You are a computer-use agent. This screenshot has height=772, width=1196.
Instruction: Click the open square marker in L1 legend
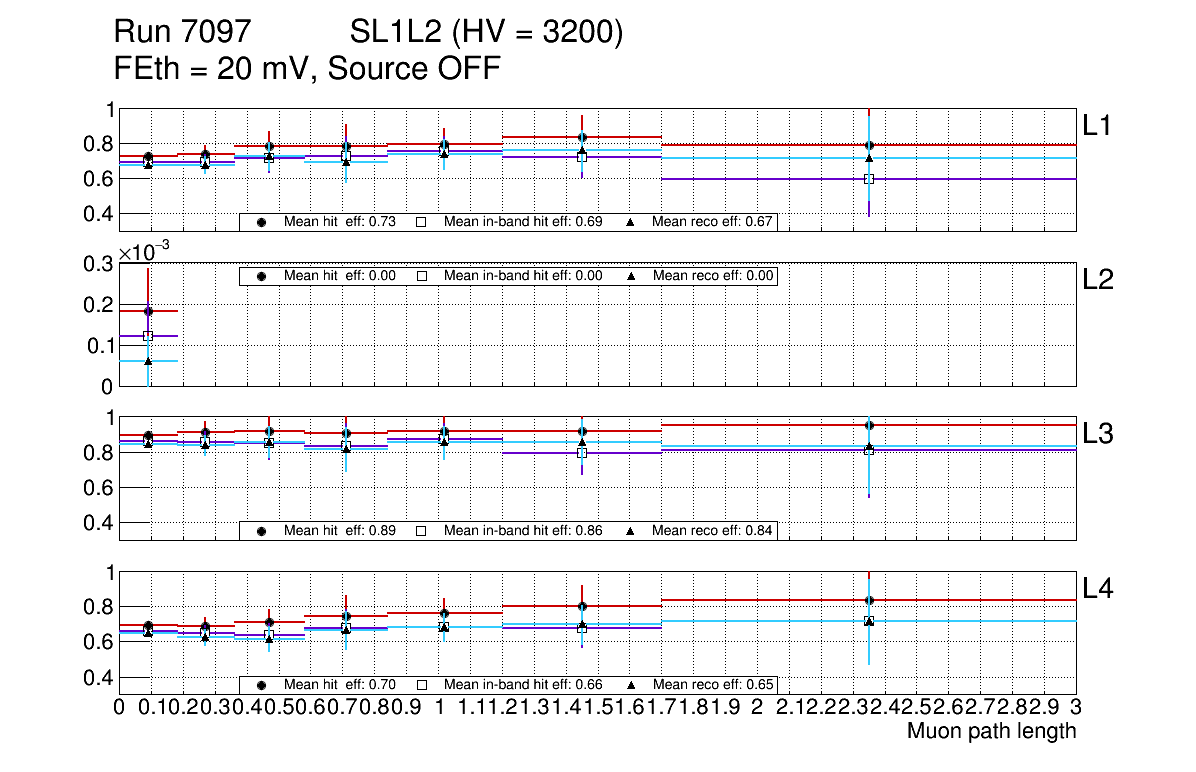coord(421,222)
